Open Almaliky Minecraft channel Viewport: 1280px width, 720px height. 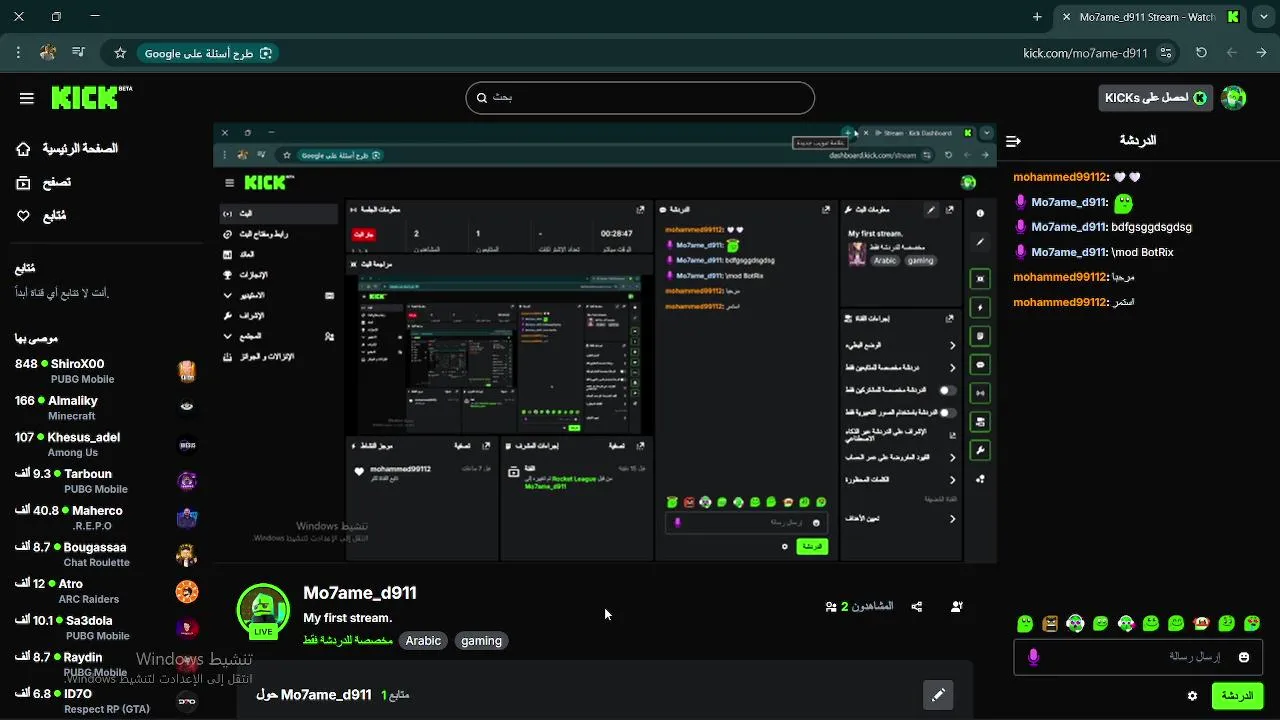105,408
